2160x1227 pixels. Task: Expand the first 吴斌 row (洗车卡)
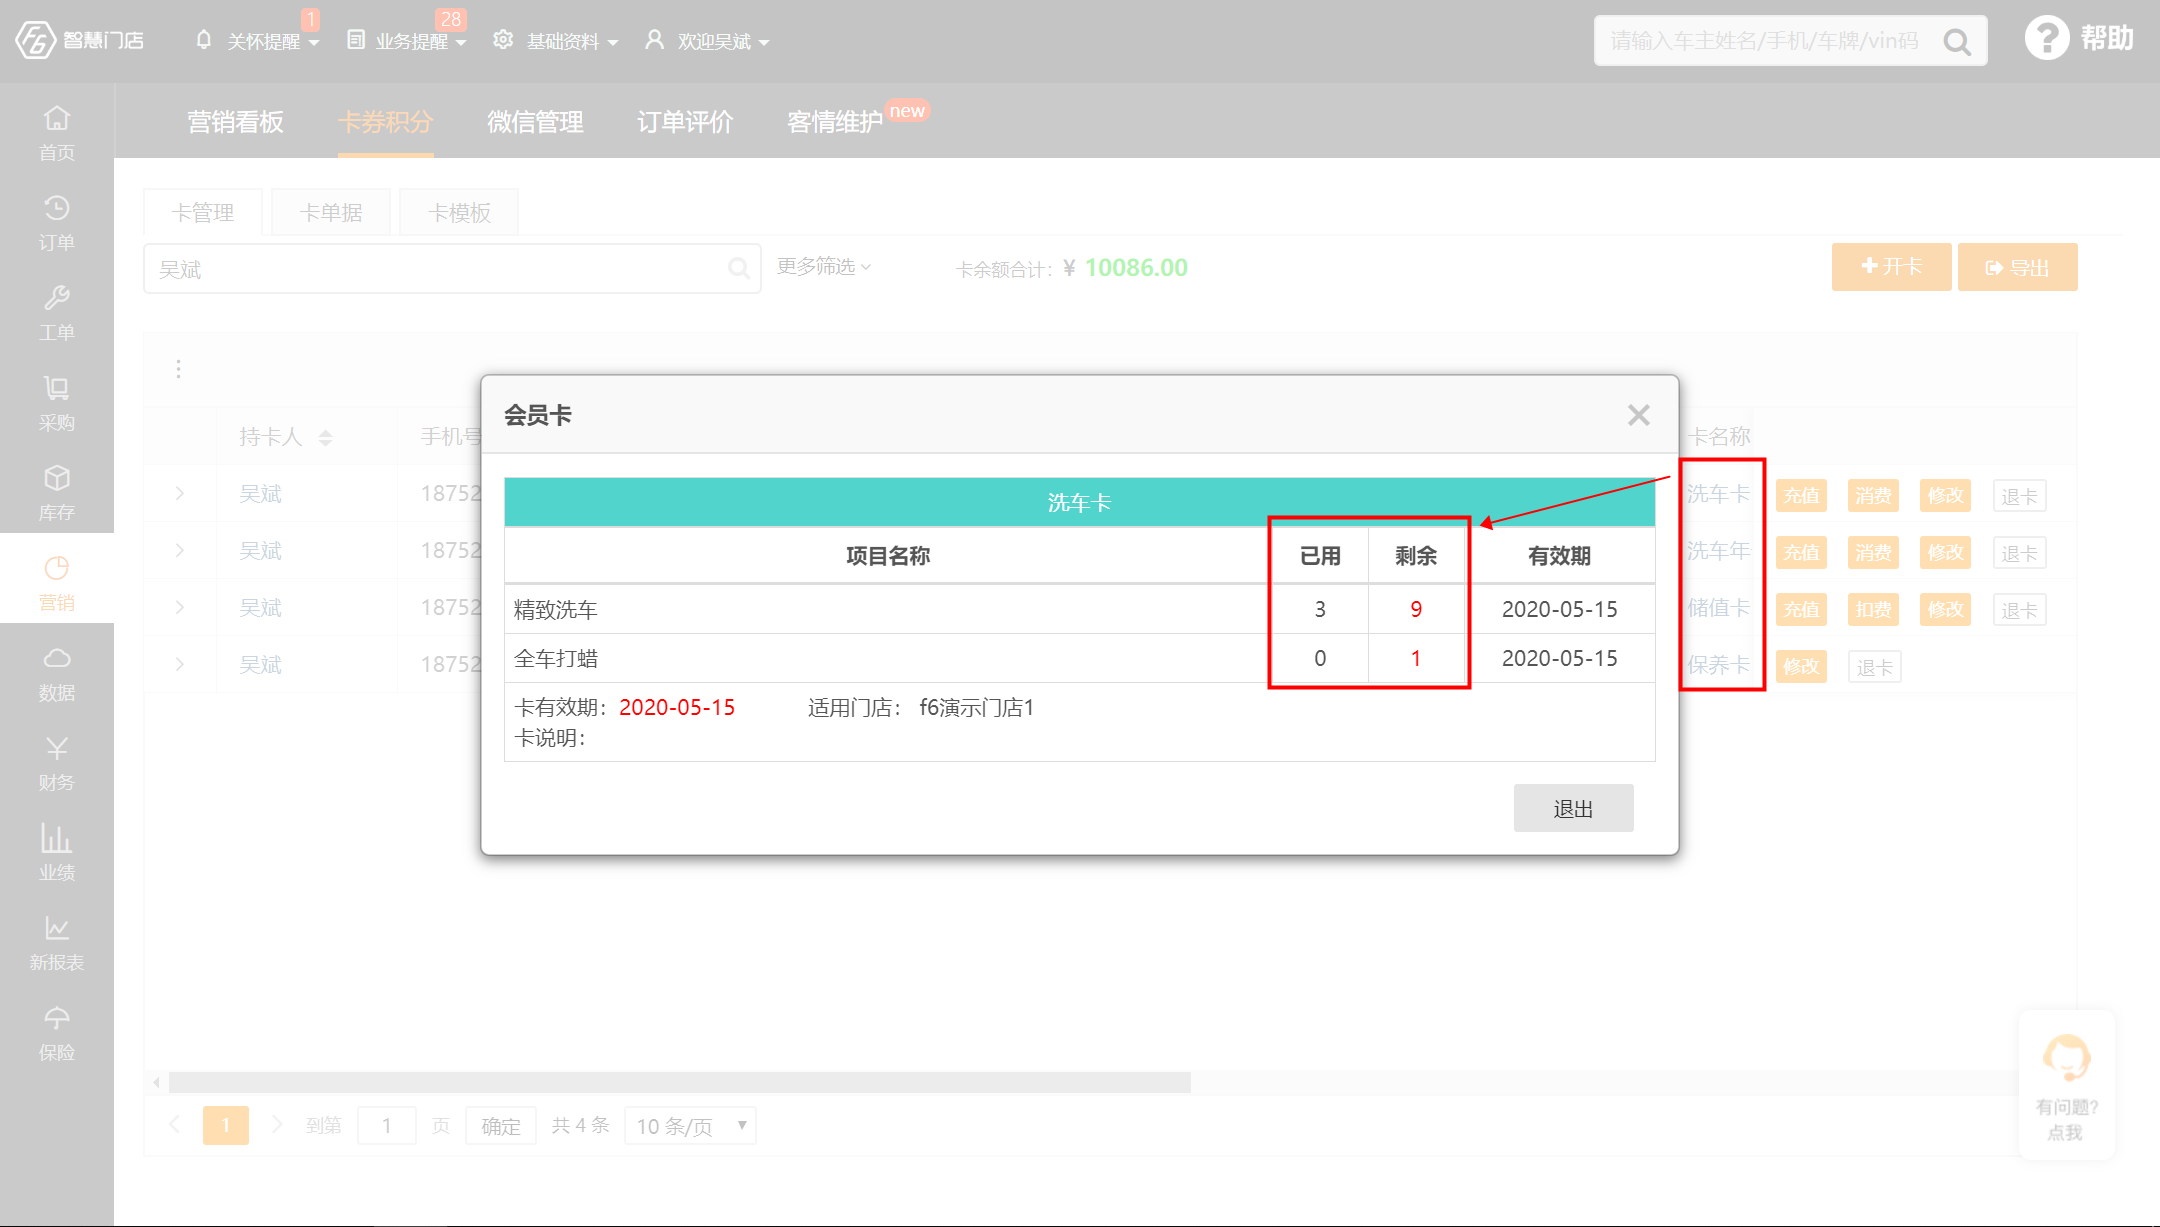point(180,493)
